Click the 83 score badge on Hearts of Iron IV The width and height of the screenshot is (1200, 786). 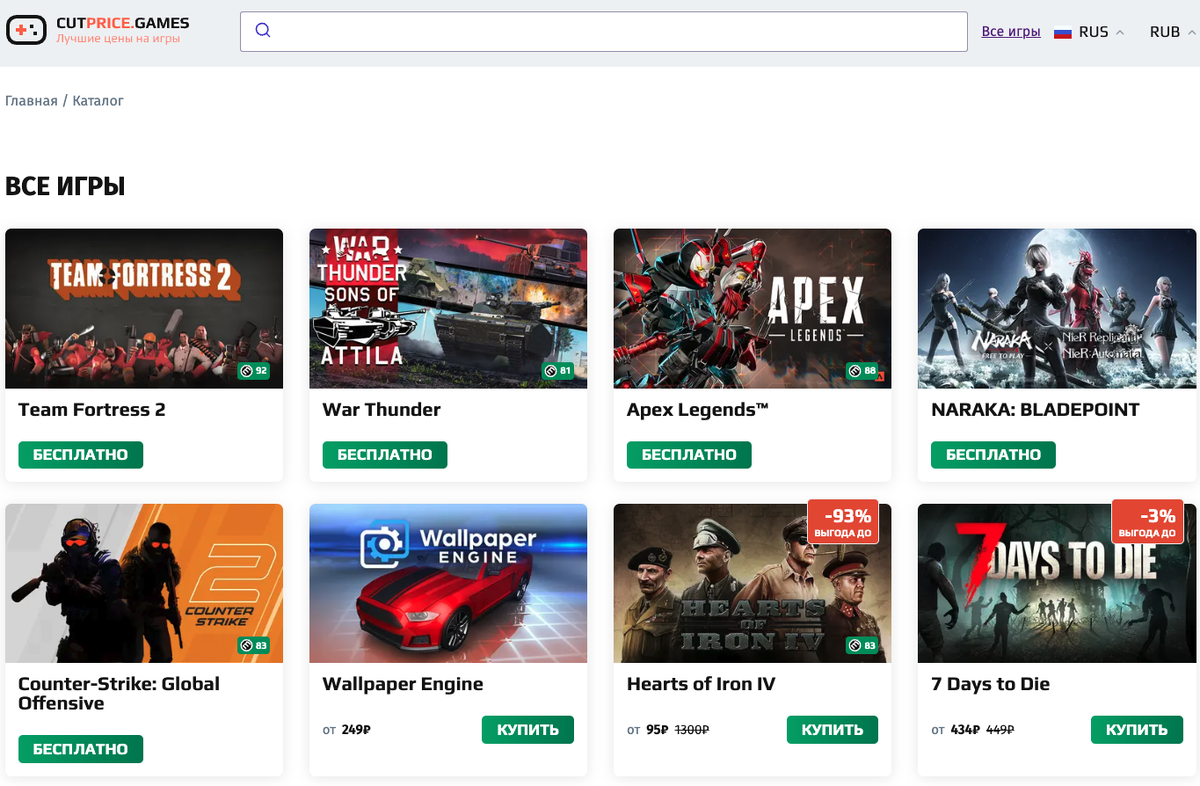[x=862, y=645]
